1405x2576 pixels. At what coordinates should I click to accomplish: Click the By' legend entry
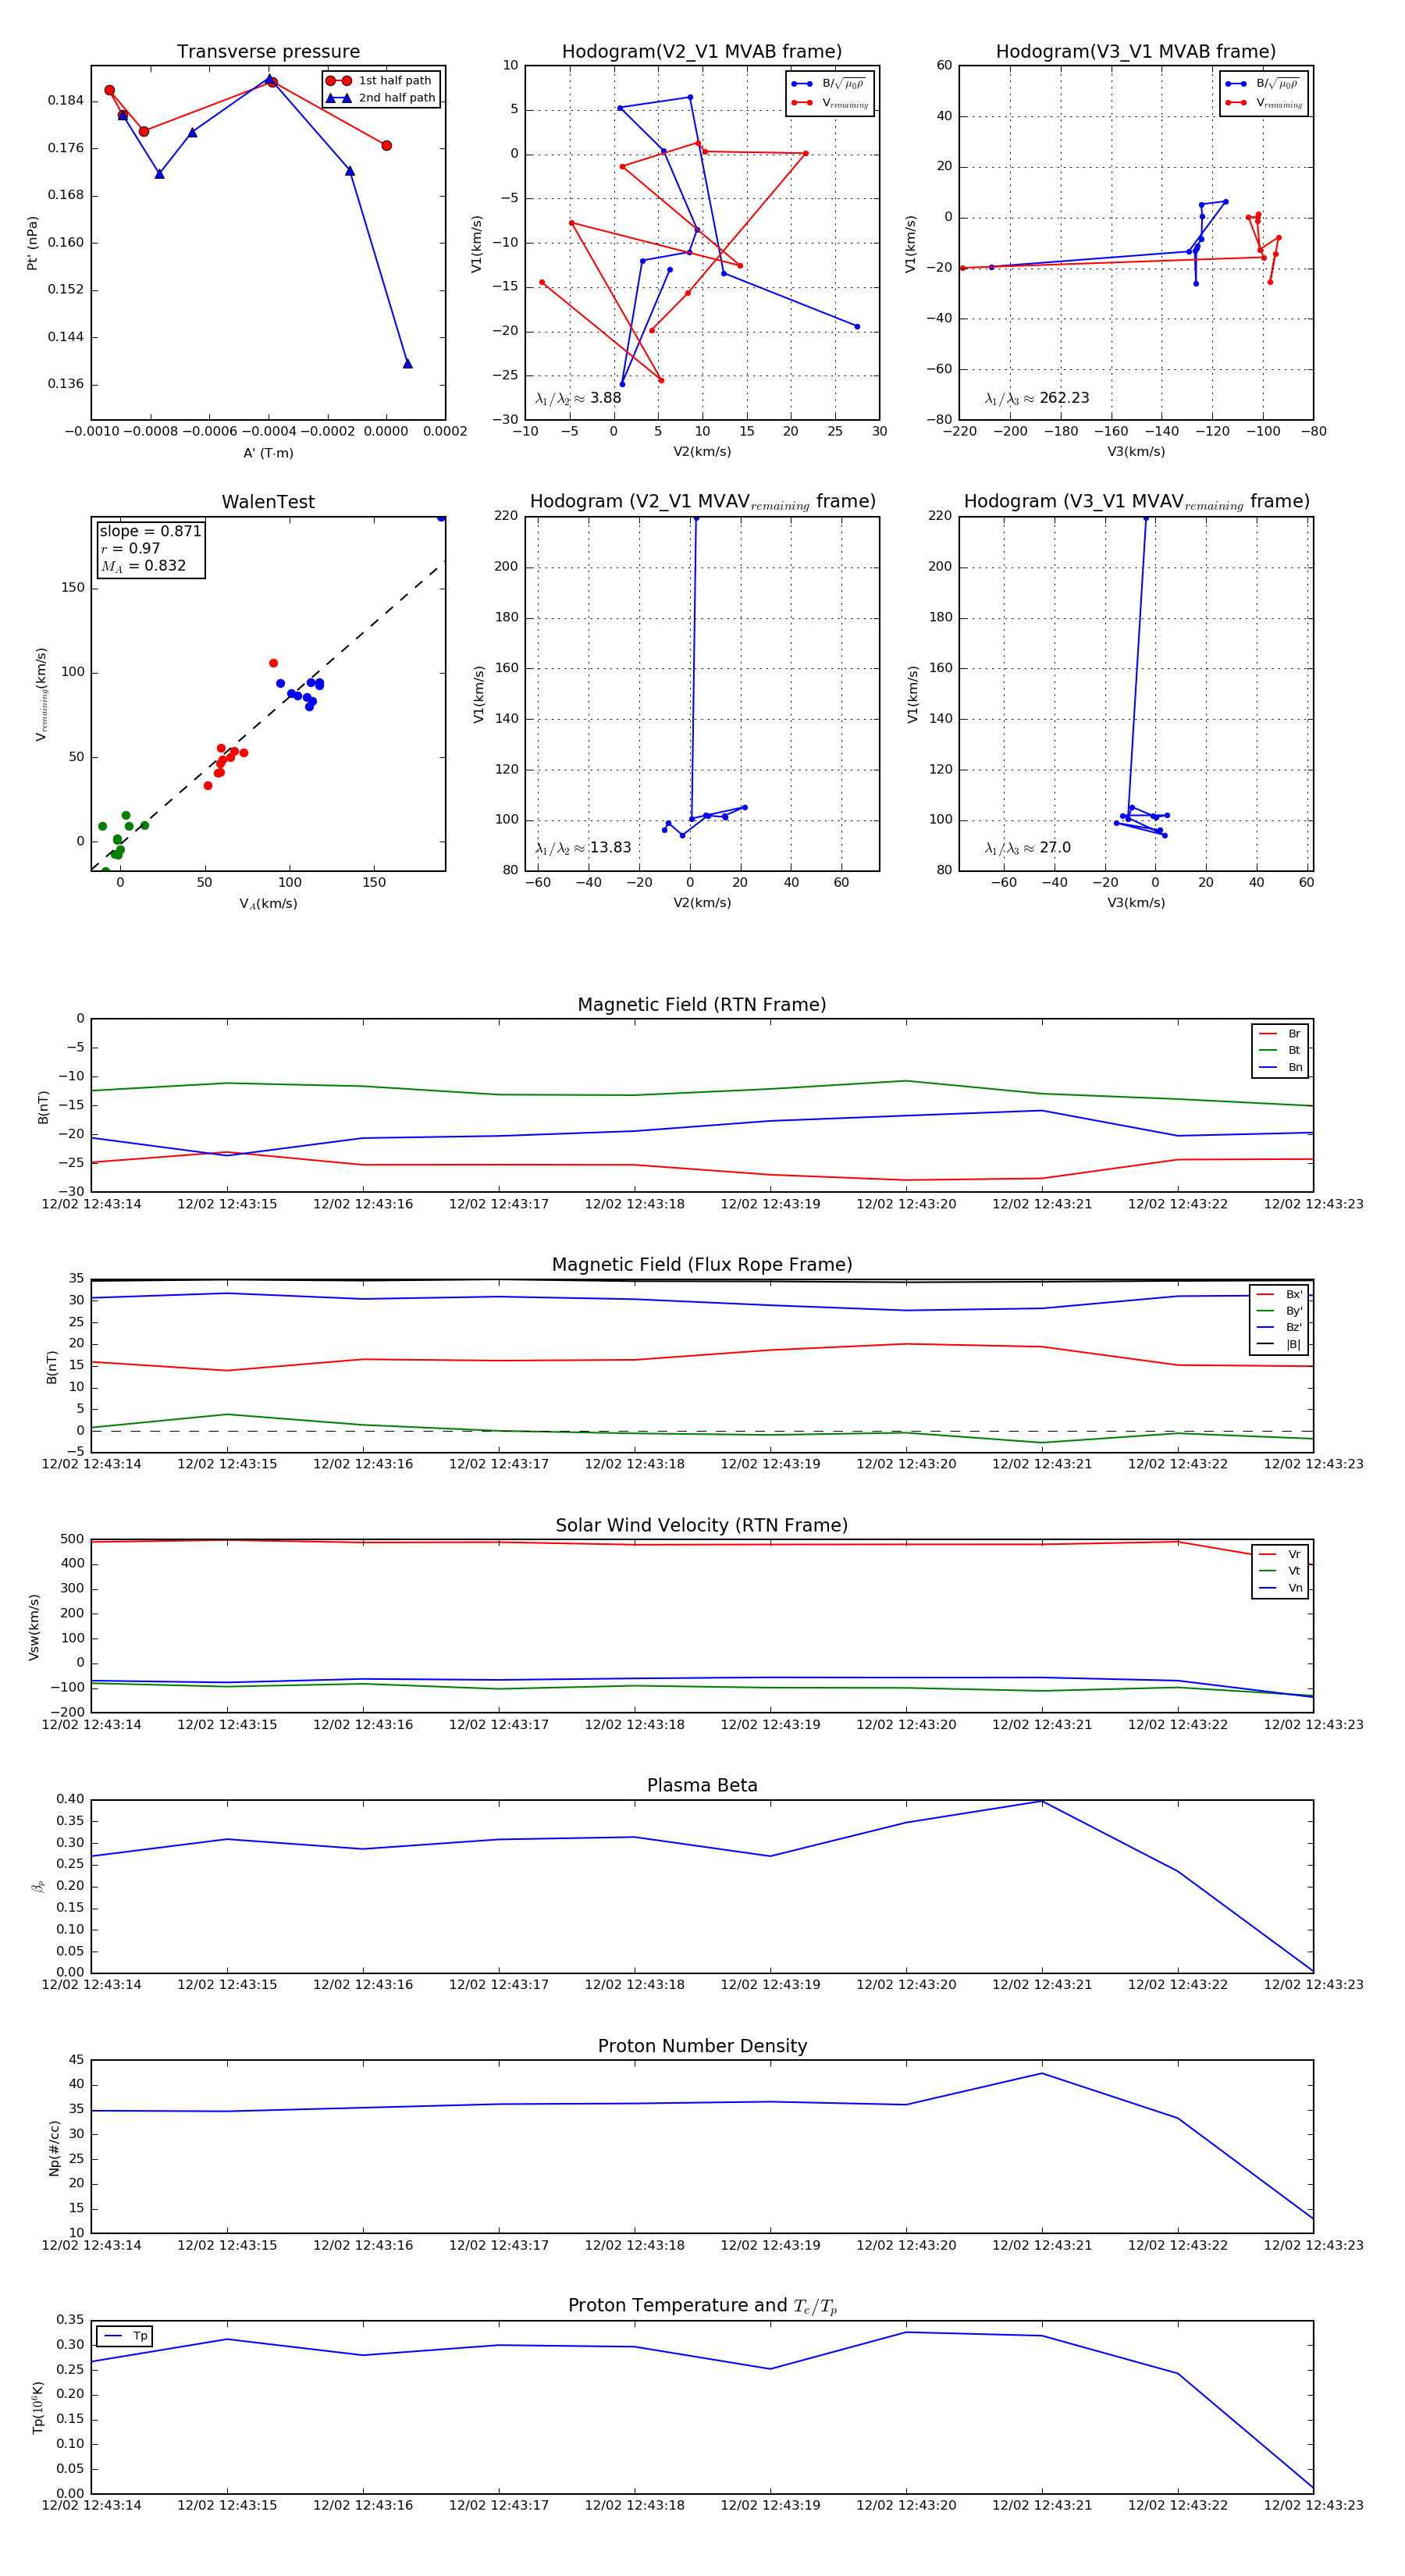(x=1279, y=1311)
